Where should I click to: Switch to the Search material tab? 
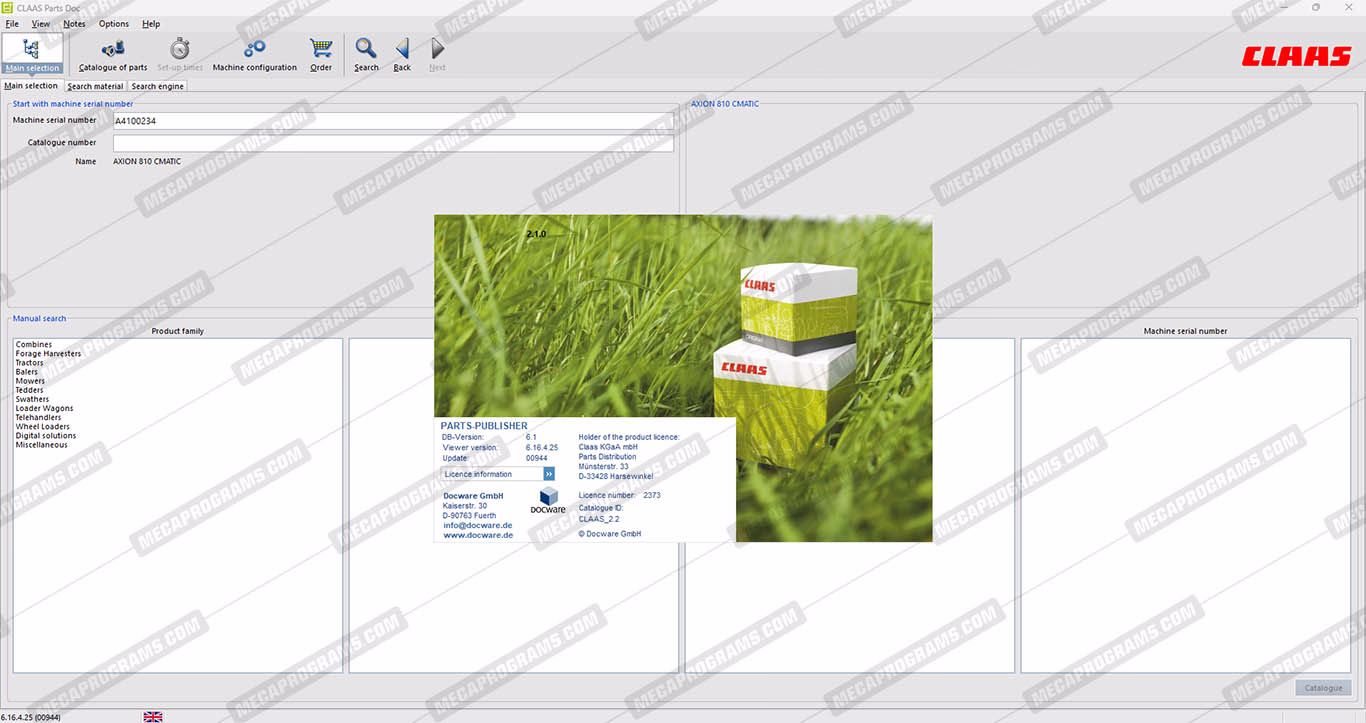pyautogui.click(x=95, y=86)
